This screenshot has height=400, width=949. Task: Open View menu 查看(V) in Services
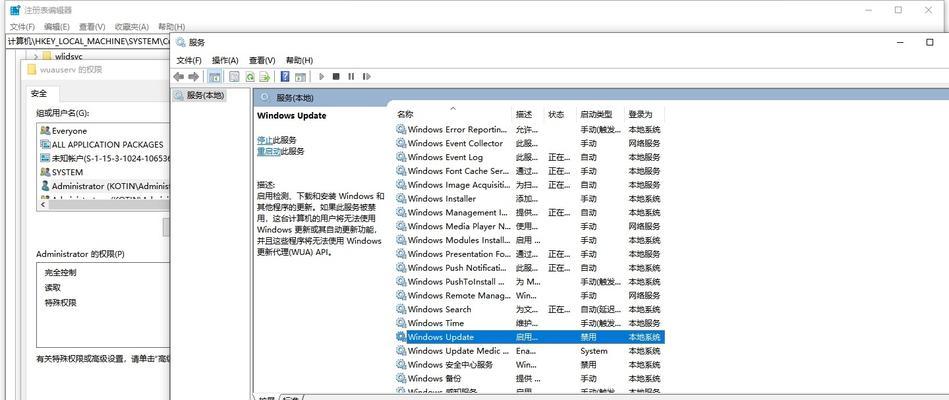tap(262, 61)
